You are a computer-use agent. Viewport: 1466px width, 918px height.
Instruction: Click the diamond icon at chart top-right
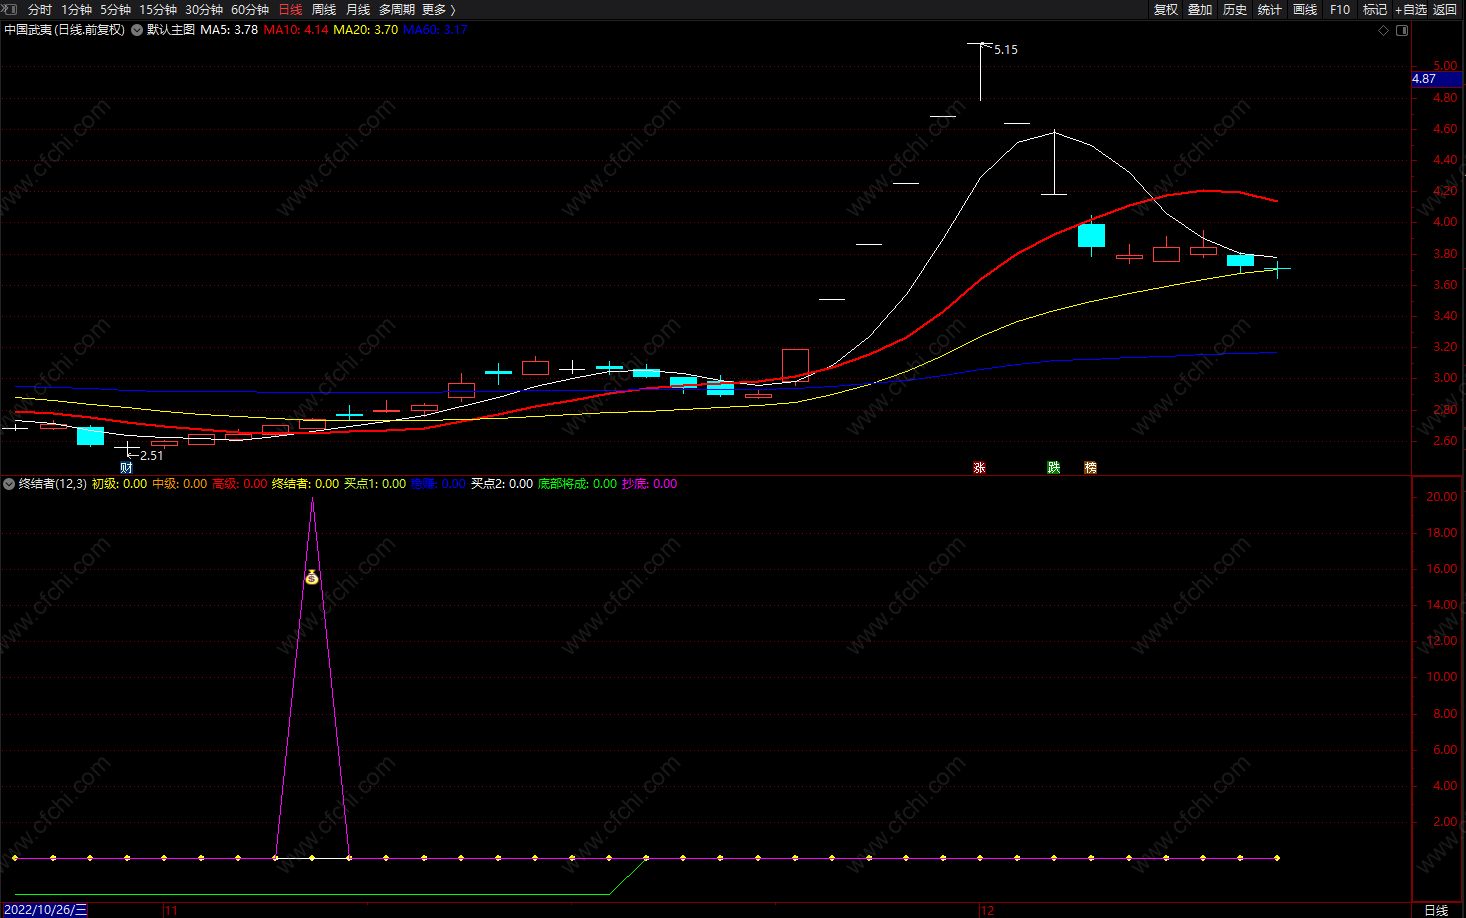point(1384,30)
